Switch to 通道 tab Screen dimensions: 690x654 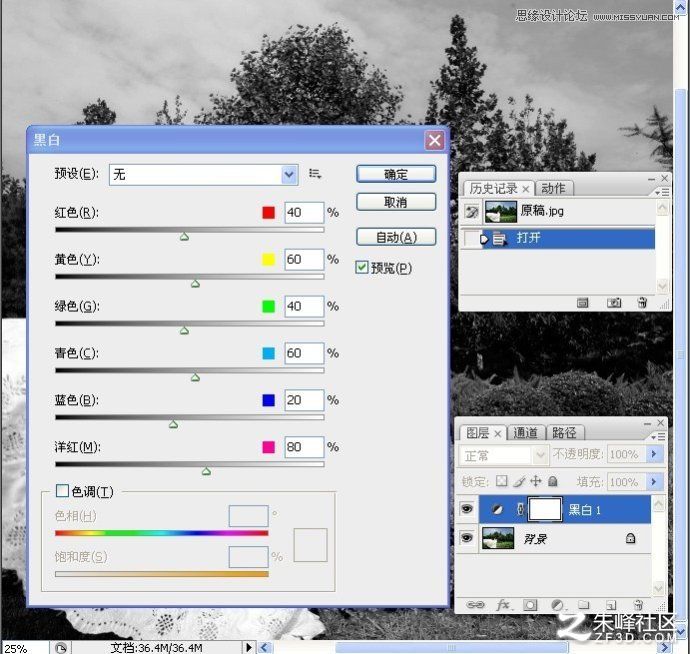(525, 433)
